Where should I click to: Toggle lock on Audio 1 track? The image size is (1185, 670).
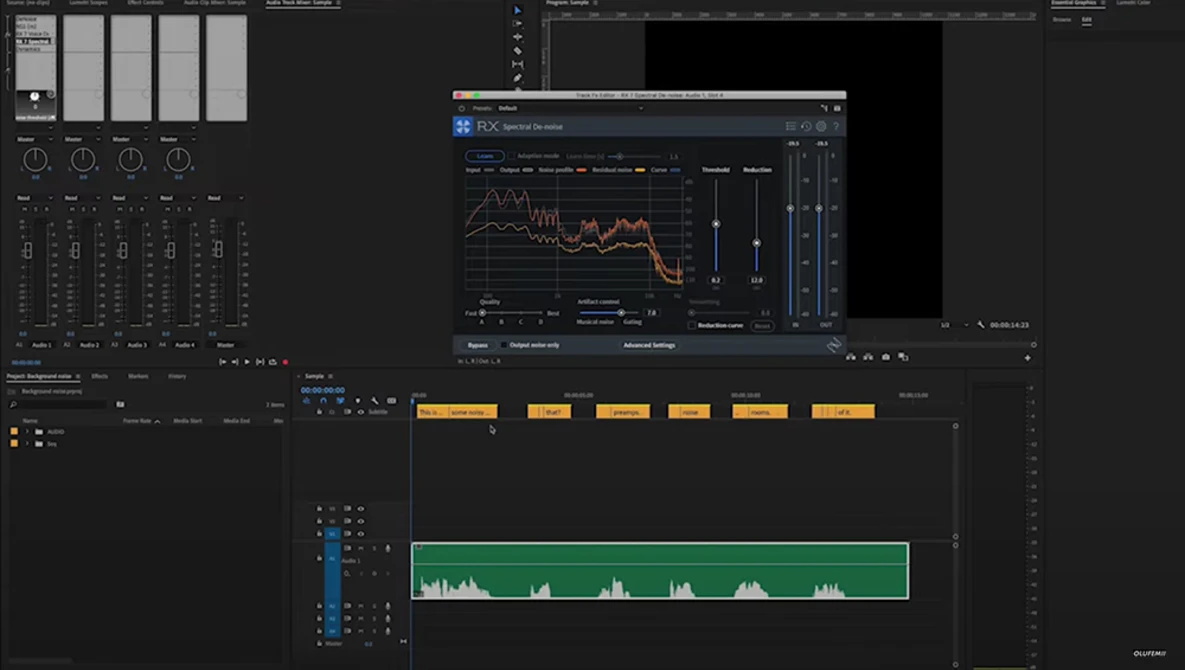click(x=319, y=558)
